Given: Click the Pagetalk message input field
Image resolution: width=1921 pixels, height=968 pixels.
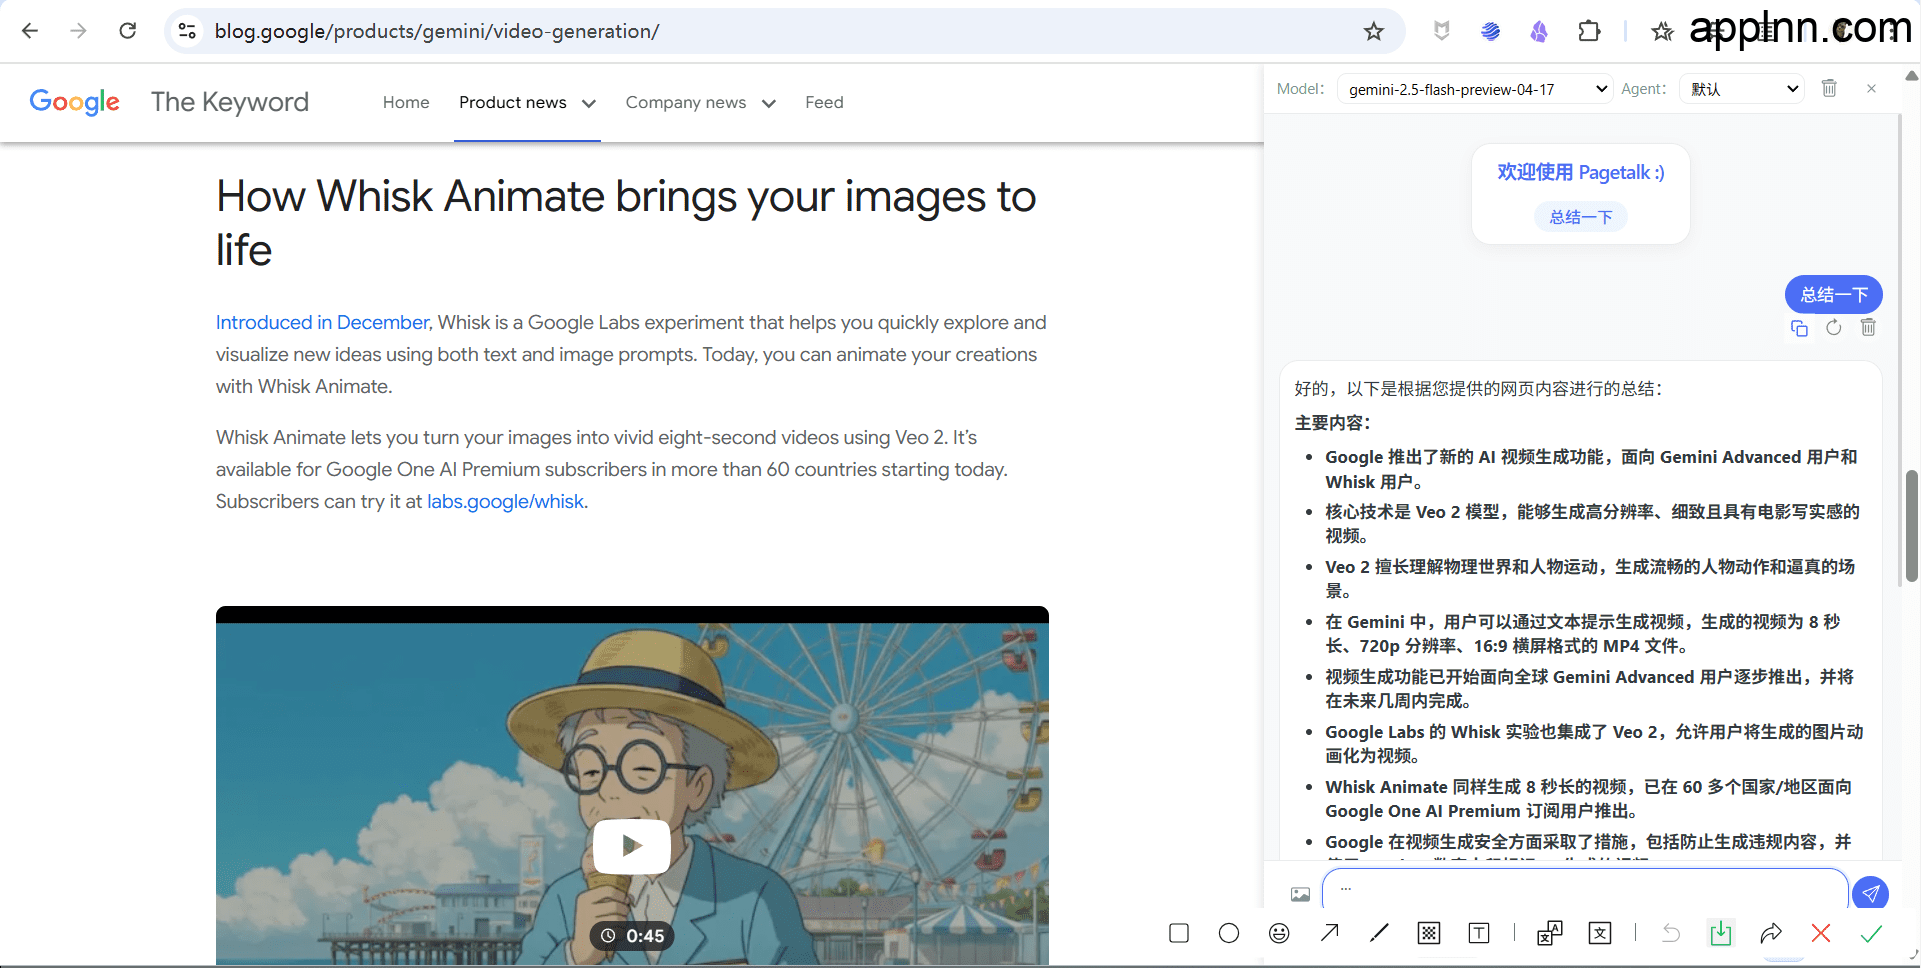Looking at the screenshot, I should [1585, 890].
